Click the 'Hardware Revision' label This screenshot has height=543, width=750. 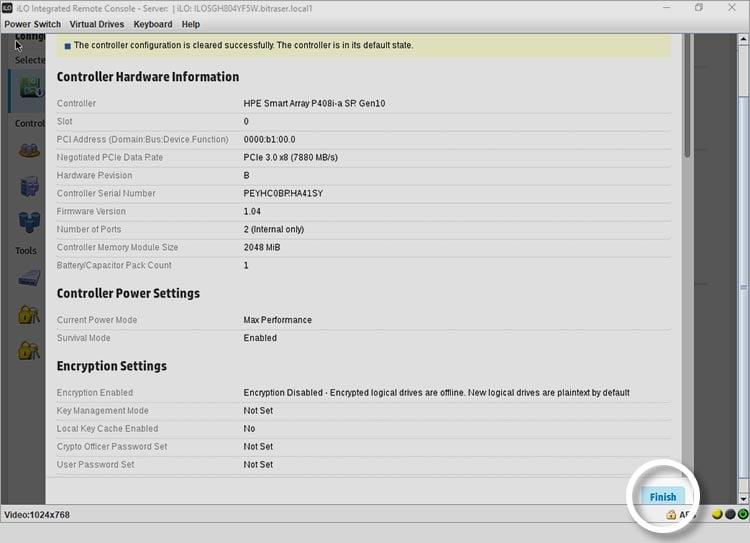click(x=94, y=176)
